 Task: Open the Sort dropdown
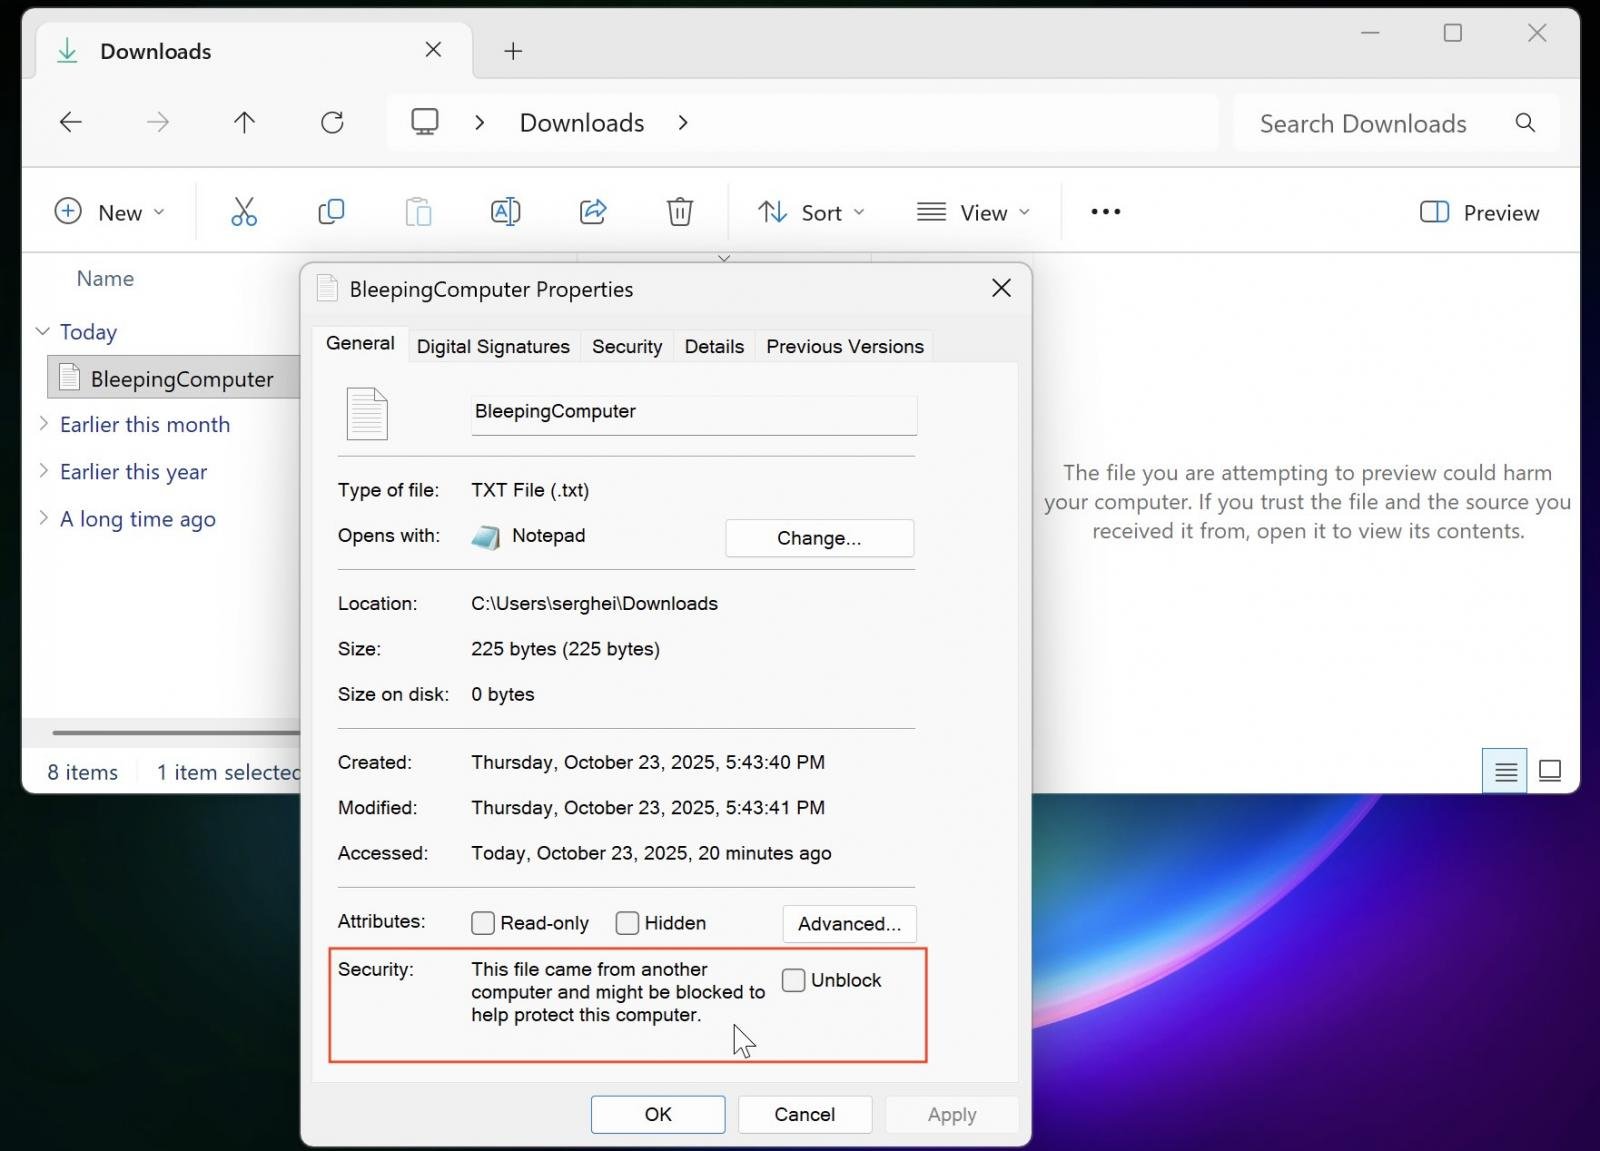813,211
